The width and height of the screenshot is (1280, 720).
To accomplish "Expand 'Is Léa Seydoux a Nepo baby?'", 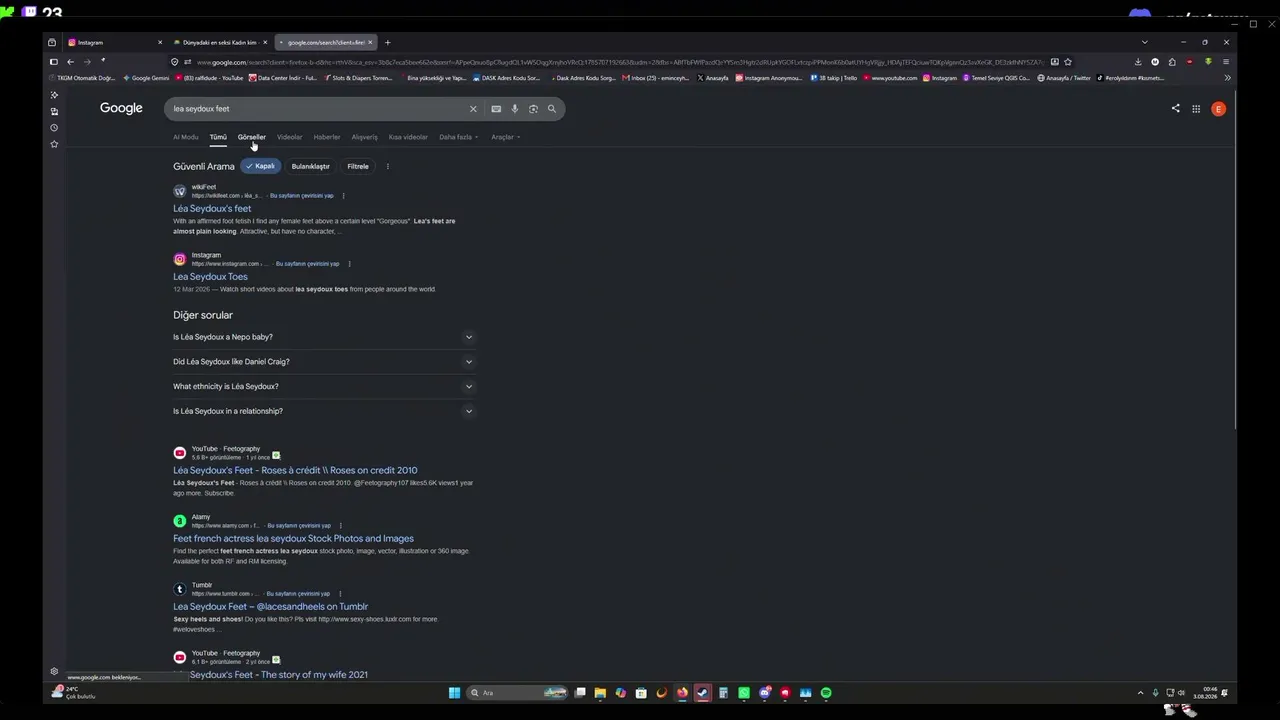I will click(323, 337).
